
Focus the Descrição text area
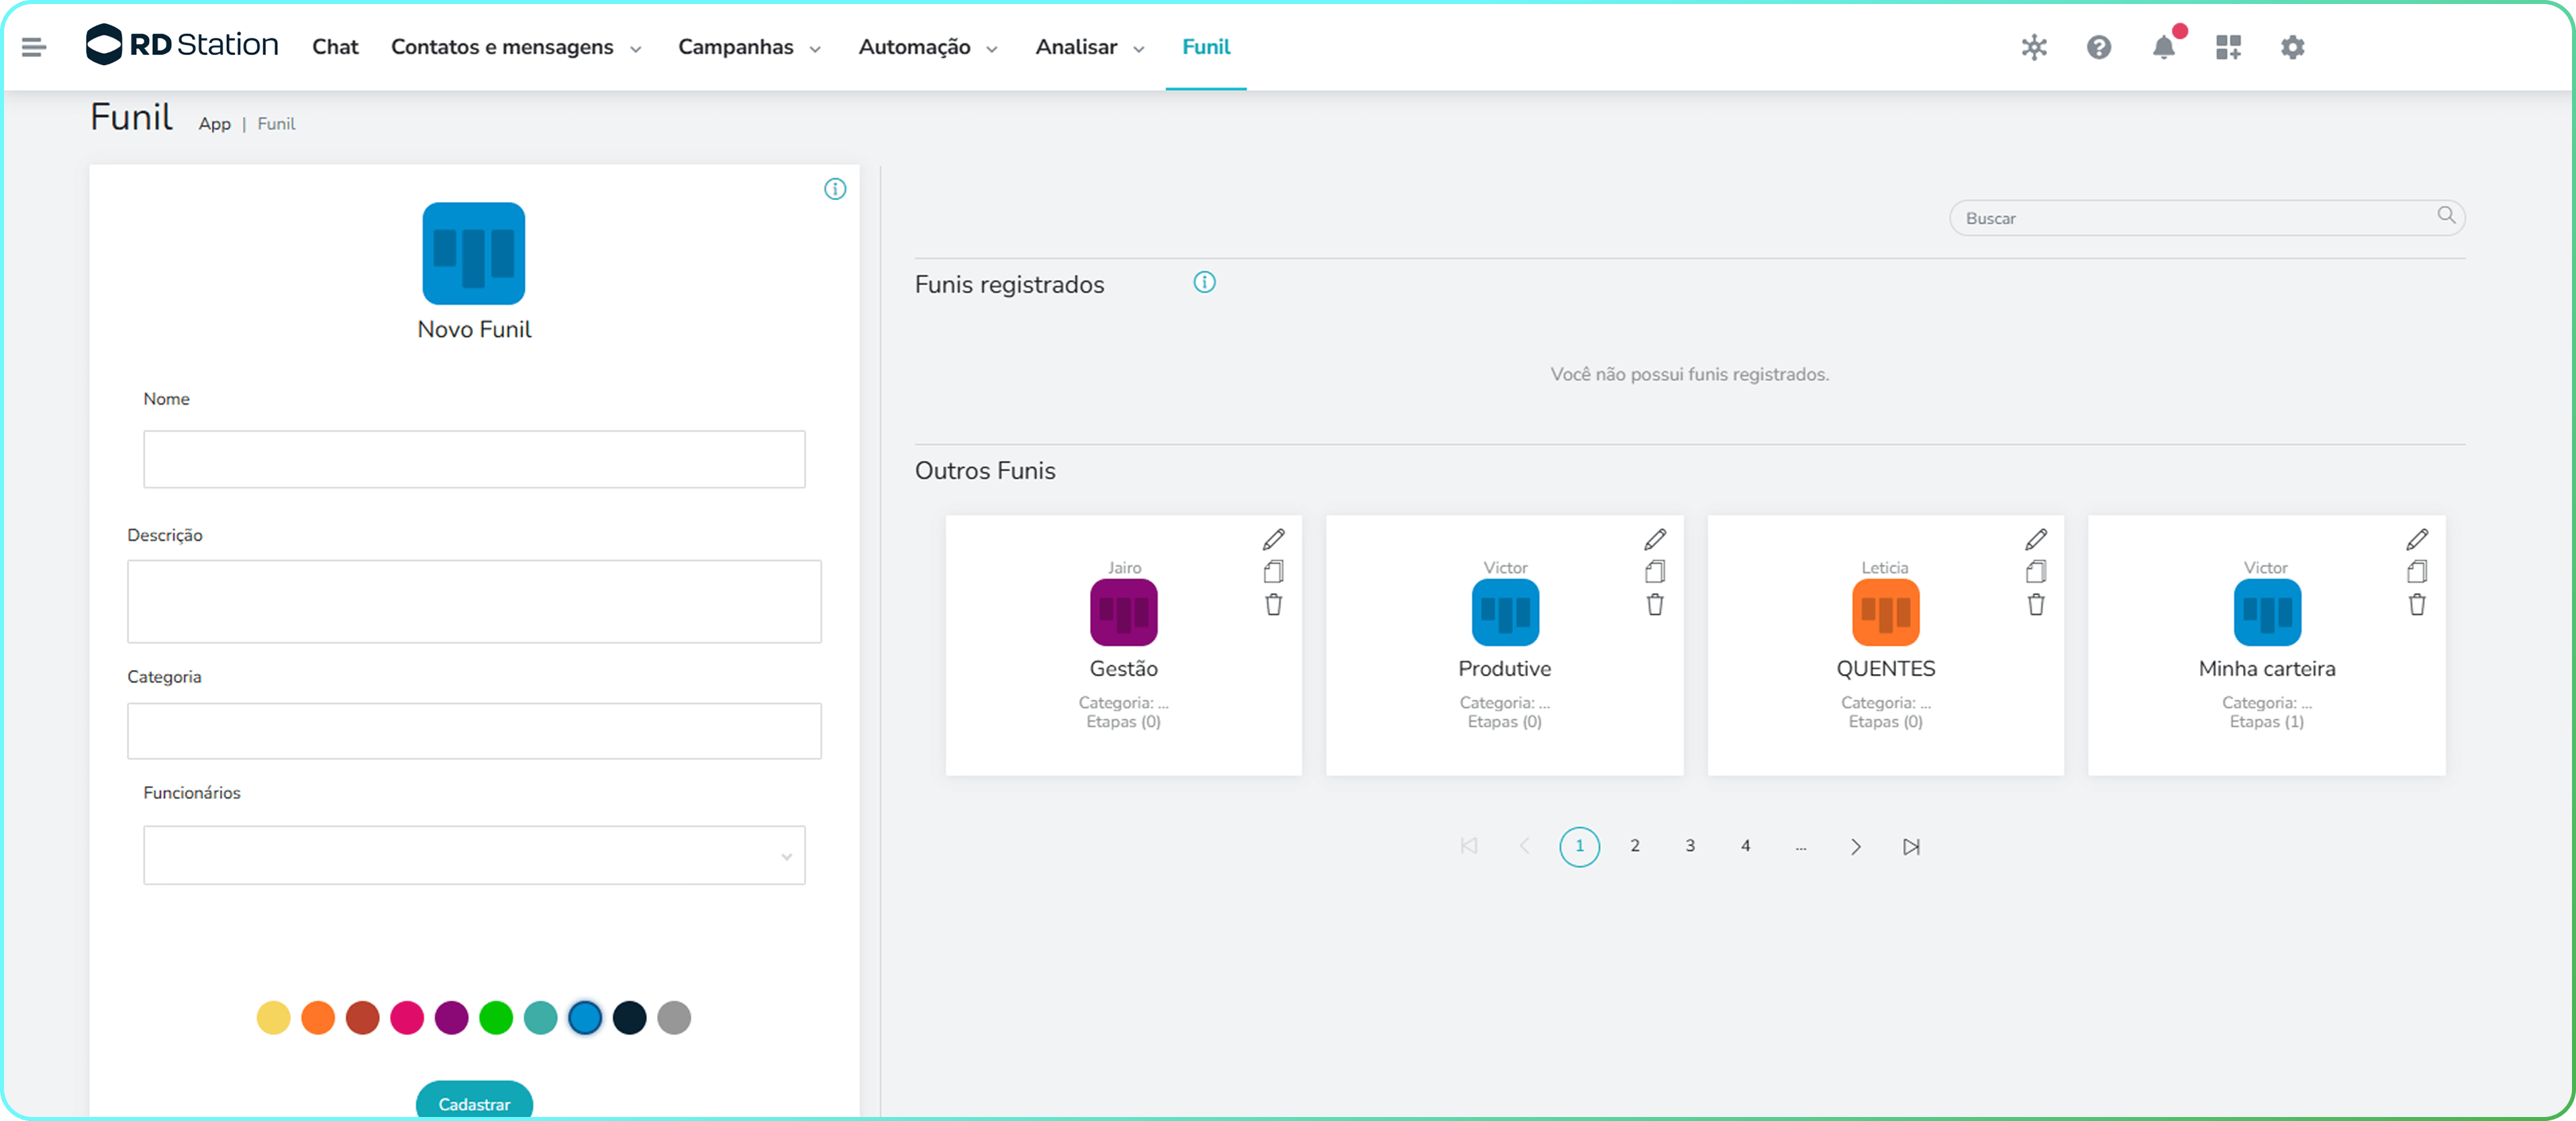(474, 601)
